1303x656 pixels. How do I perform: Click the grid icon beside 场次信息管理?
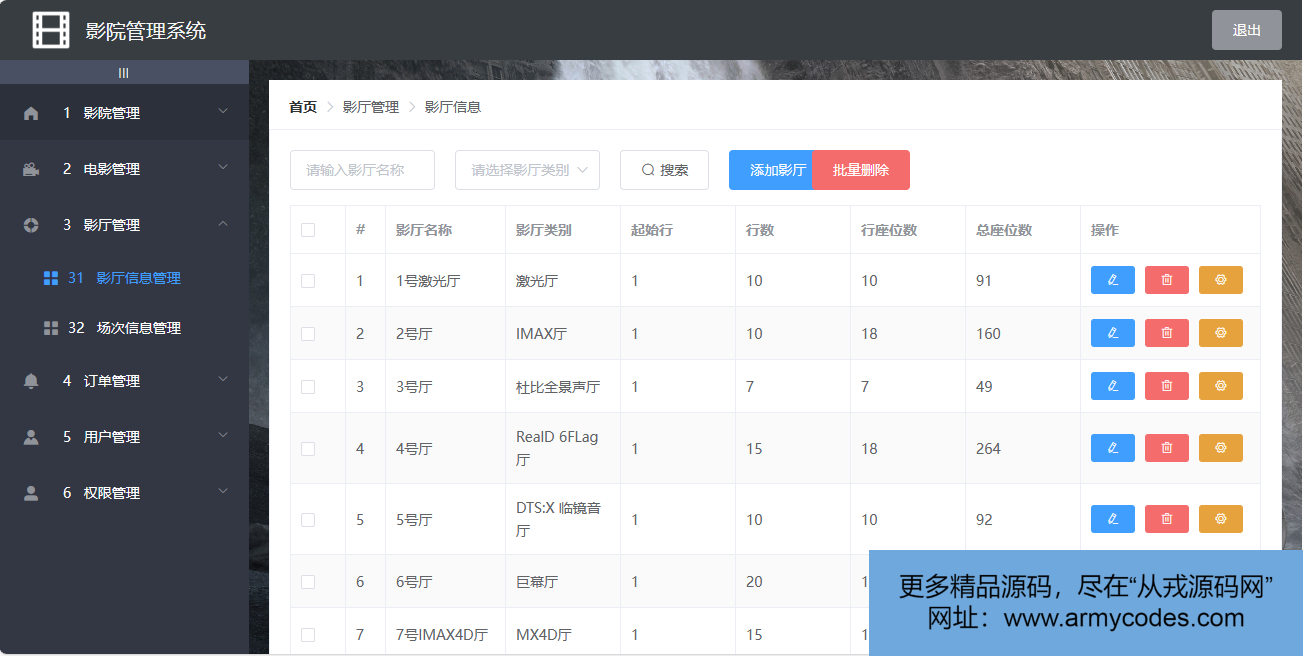tap(51, 328)
